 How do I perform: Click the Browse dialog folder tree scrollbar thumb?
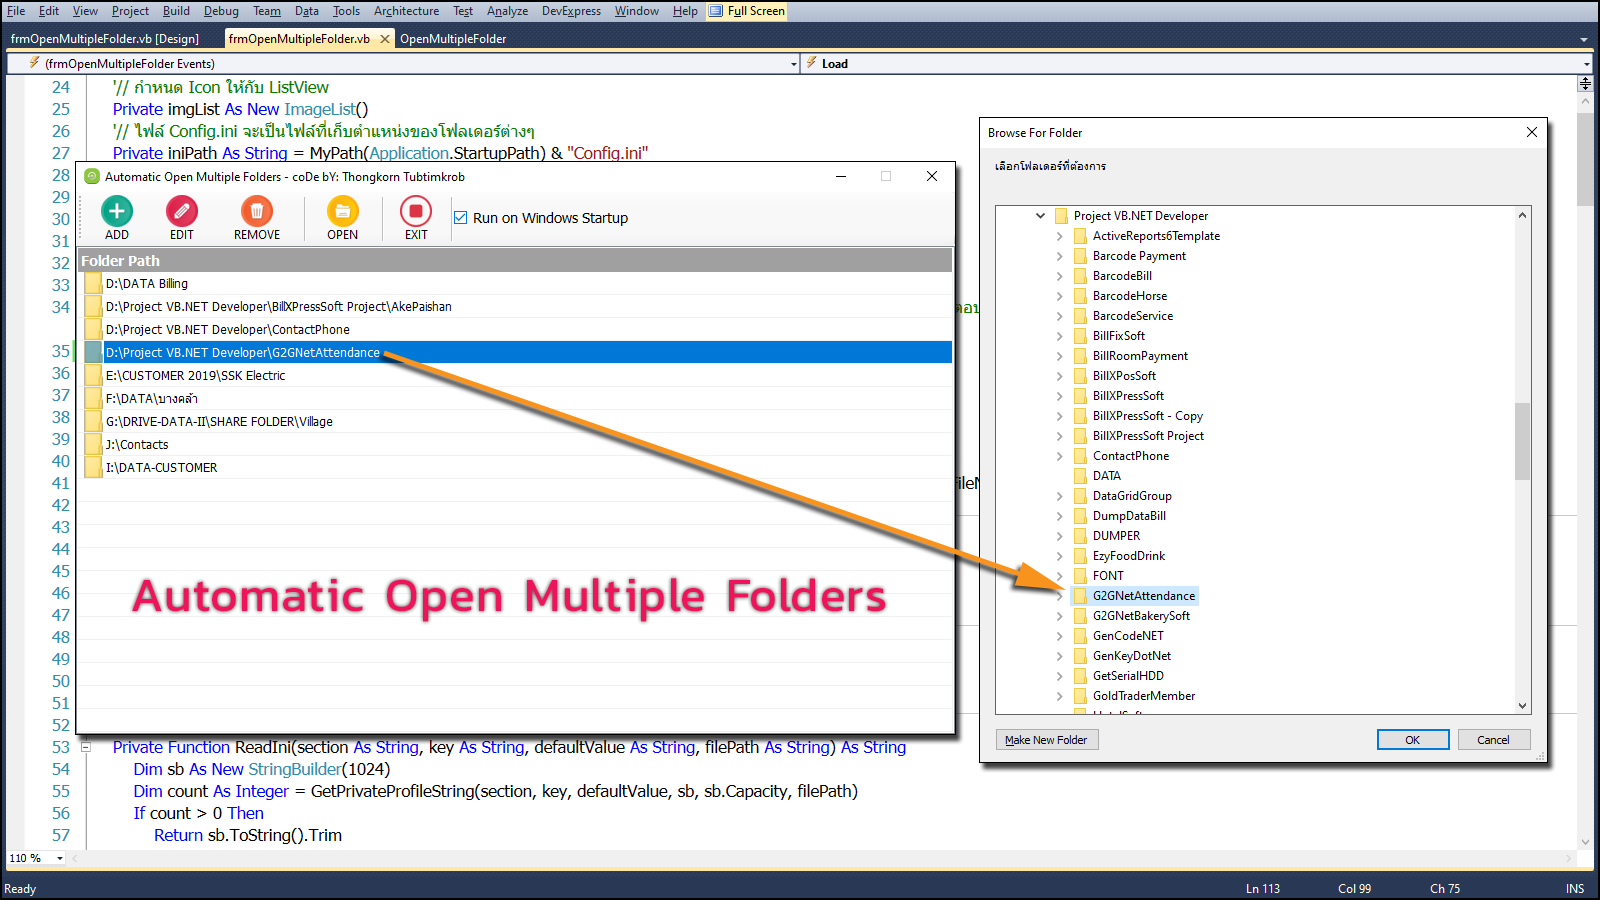(1522, 441)
